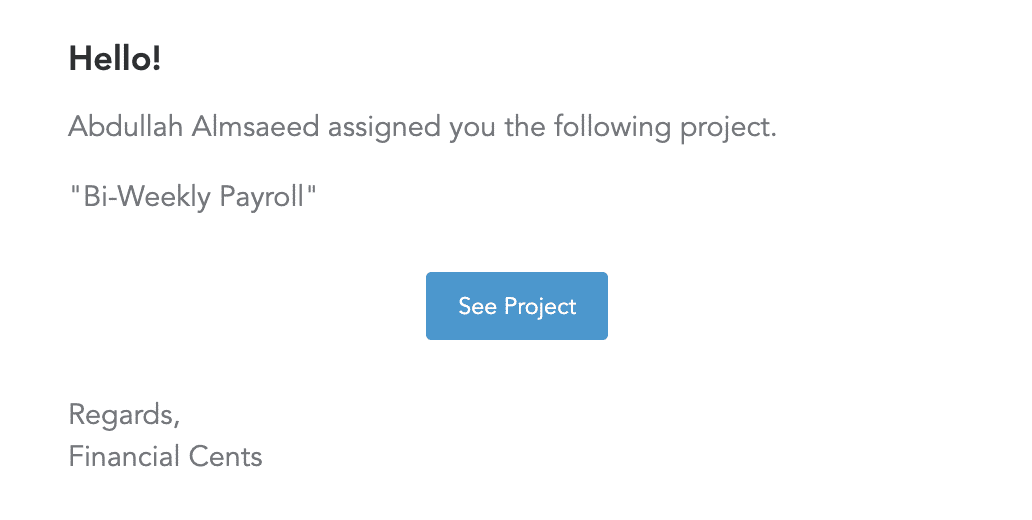This screenshot has height=520, width=1032.
Task: Click the word assigned in the sentence
Action: 384,128
